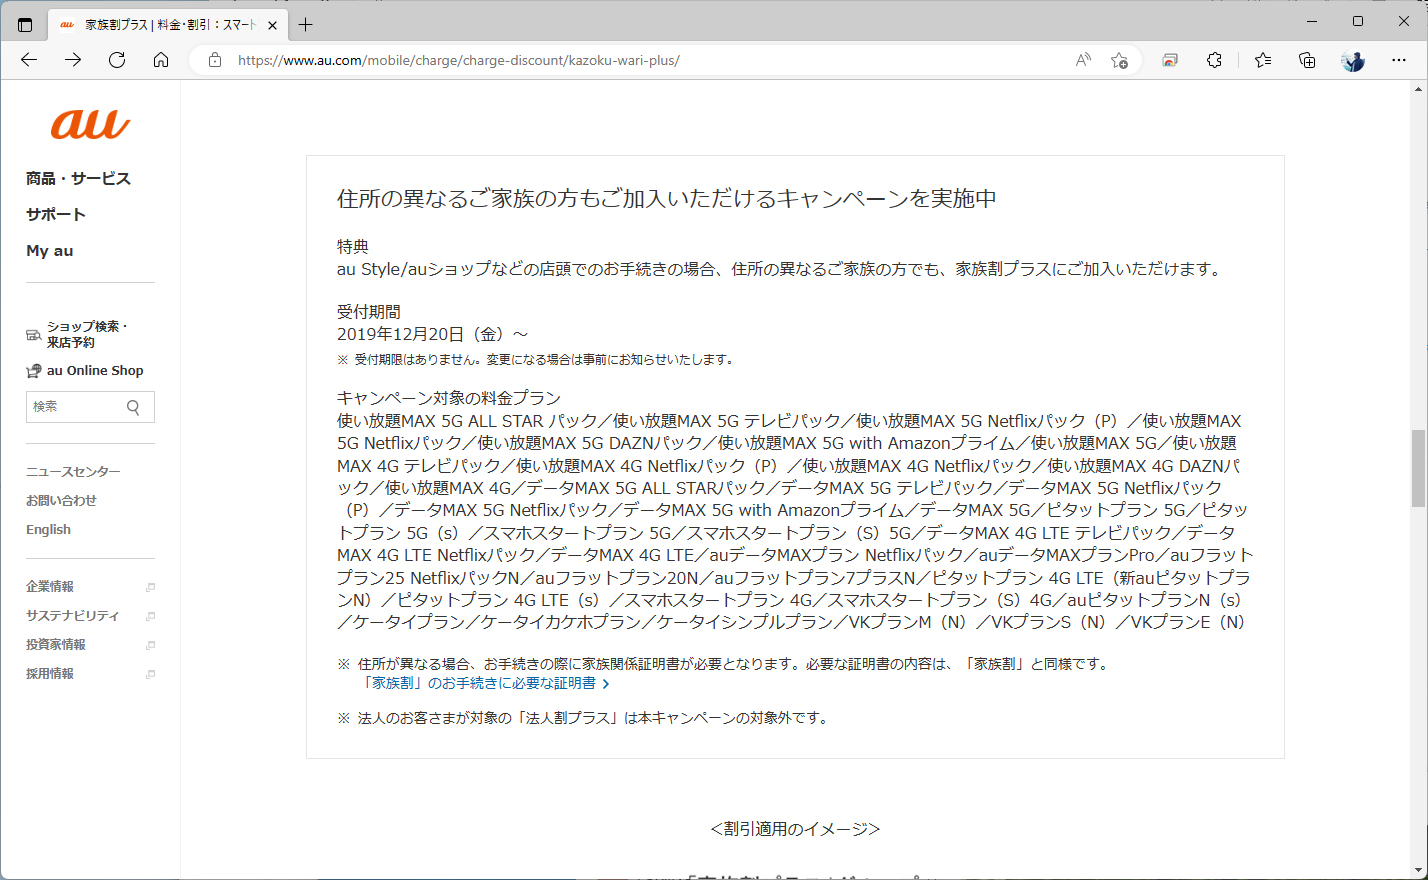This screenshot has width=1428, height=880.
Task: Add this page to favorites via star icon
Action: coord(1120,60)
